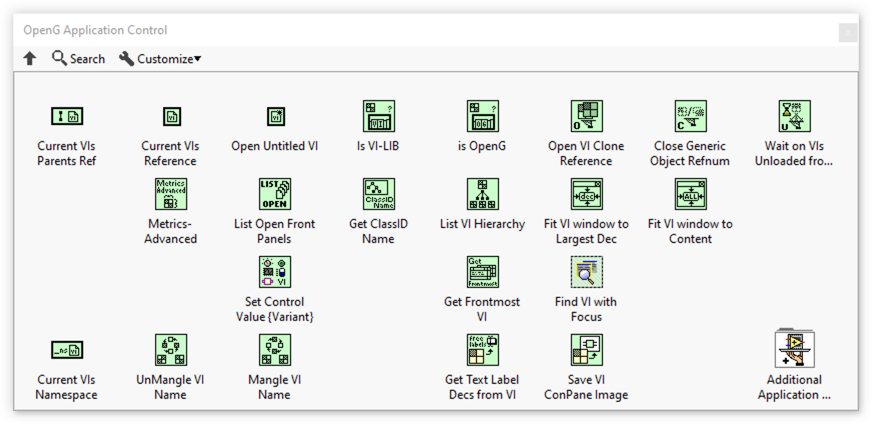The height and width of the screenshot is (424, 872).
Task: Go up to the owning palette
Action: (30, 58)
